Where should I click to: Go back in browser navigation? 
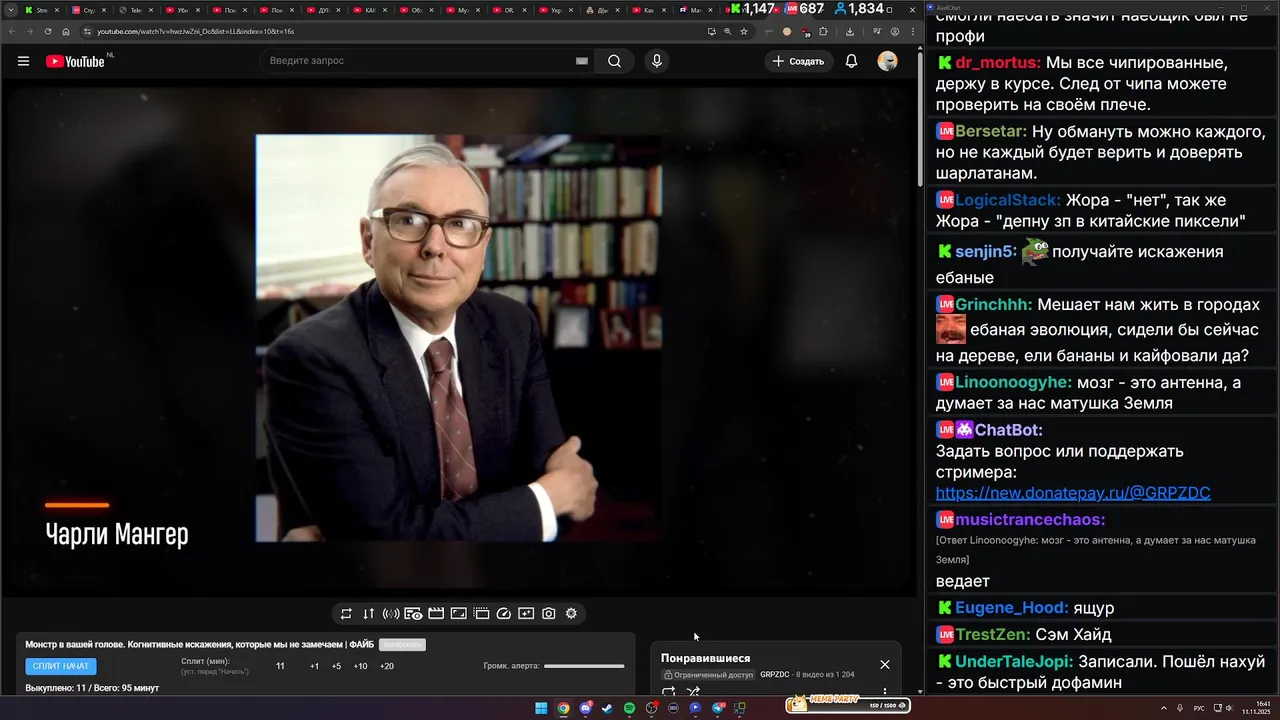point(13,31)
